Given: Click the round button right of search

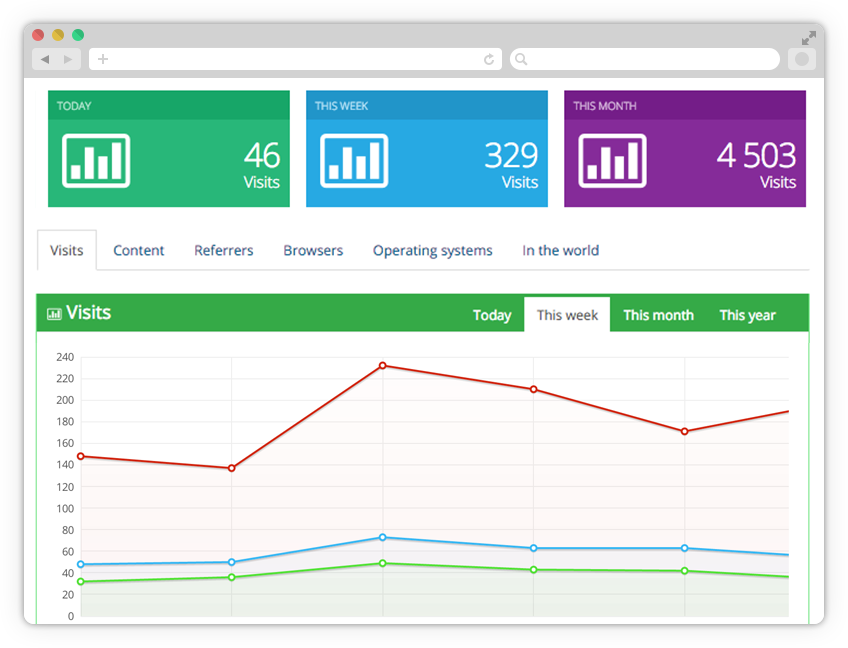Looking at the screenshot, I should [x=801, y=59].
